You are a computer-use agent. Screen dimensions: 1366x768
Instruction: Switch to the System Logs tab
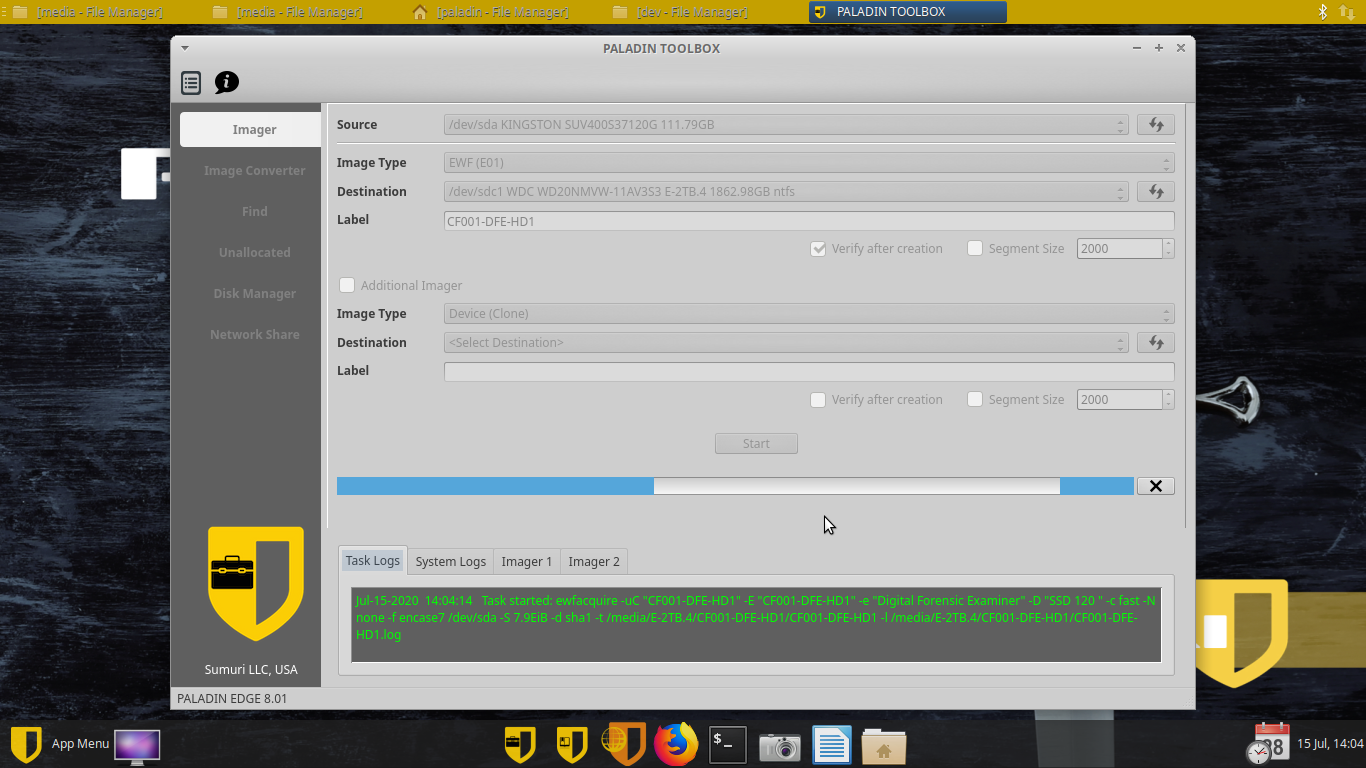pos(450,561)
